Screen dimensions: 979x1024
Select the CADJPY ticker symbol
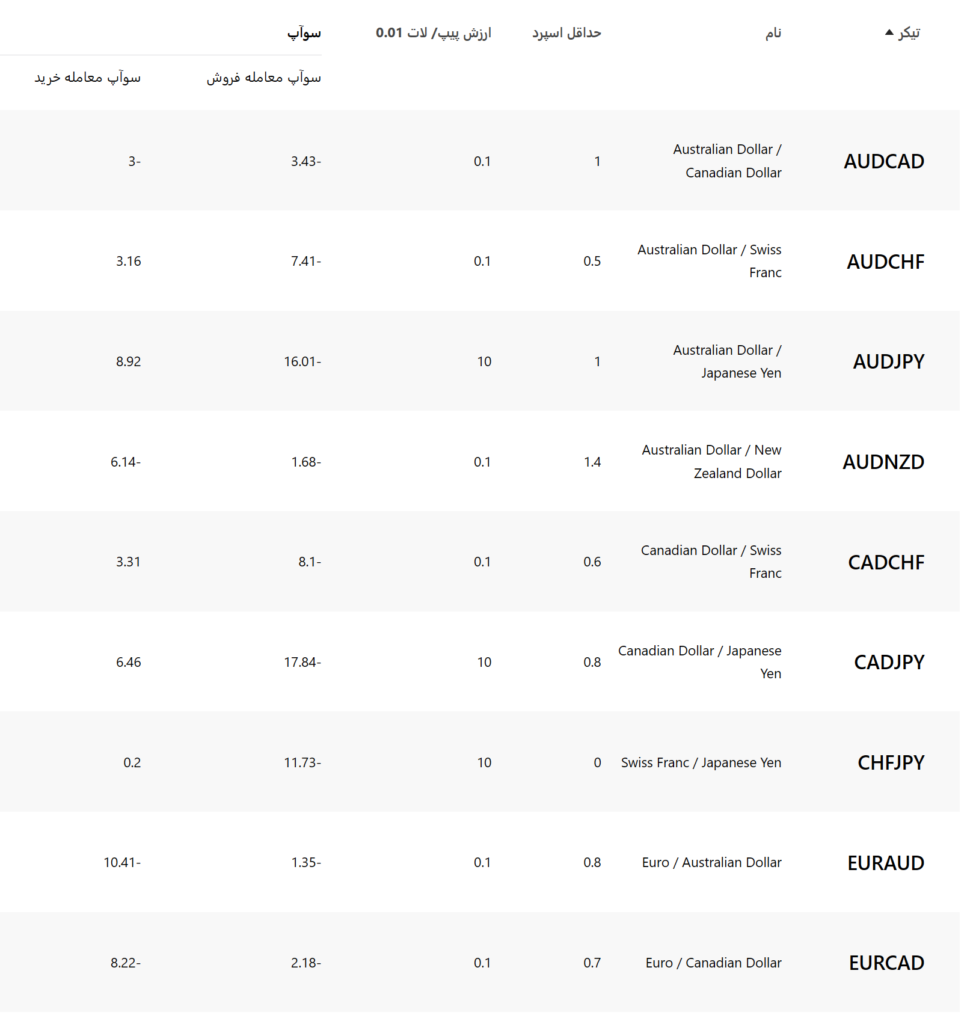[889, 662]
